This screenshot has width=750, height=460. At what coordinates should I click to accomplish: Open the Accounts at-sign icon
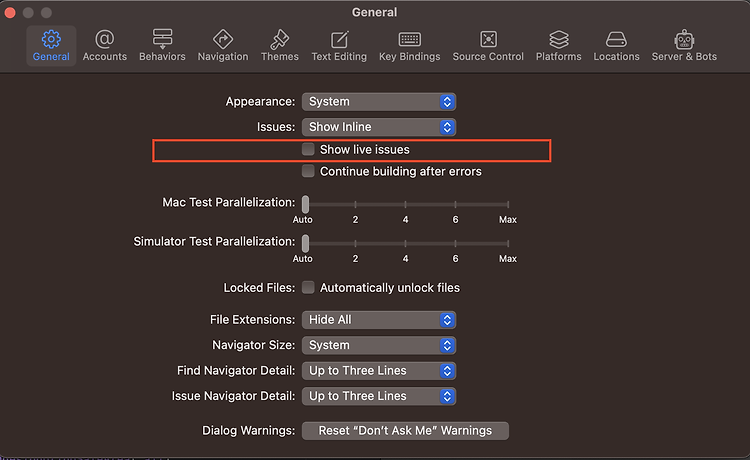click(104, 39)
